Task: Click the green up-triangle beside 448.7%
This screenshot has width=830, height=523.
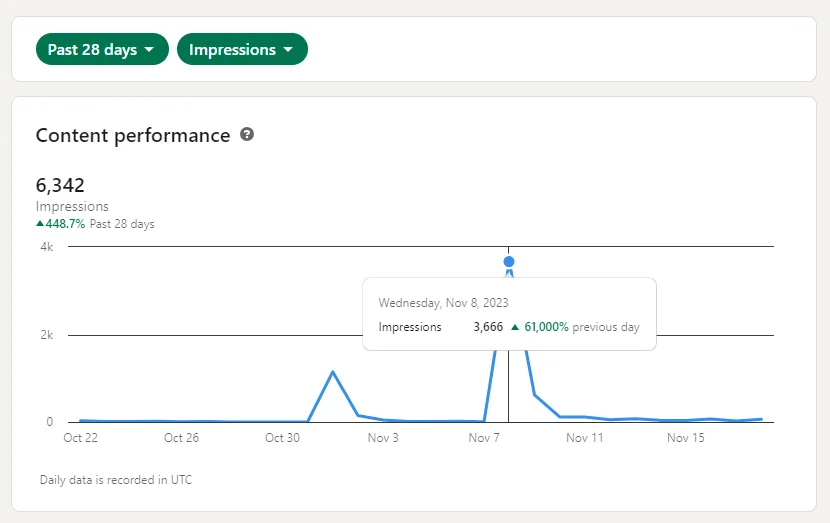Action: [x=40, y=224]
